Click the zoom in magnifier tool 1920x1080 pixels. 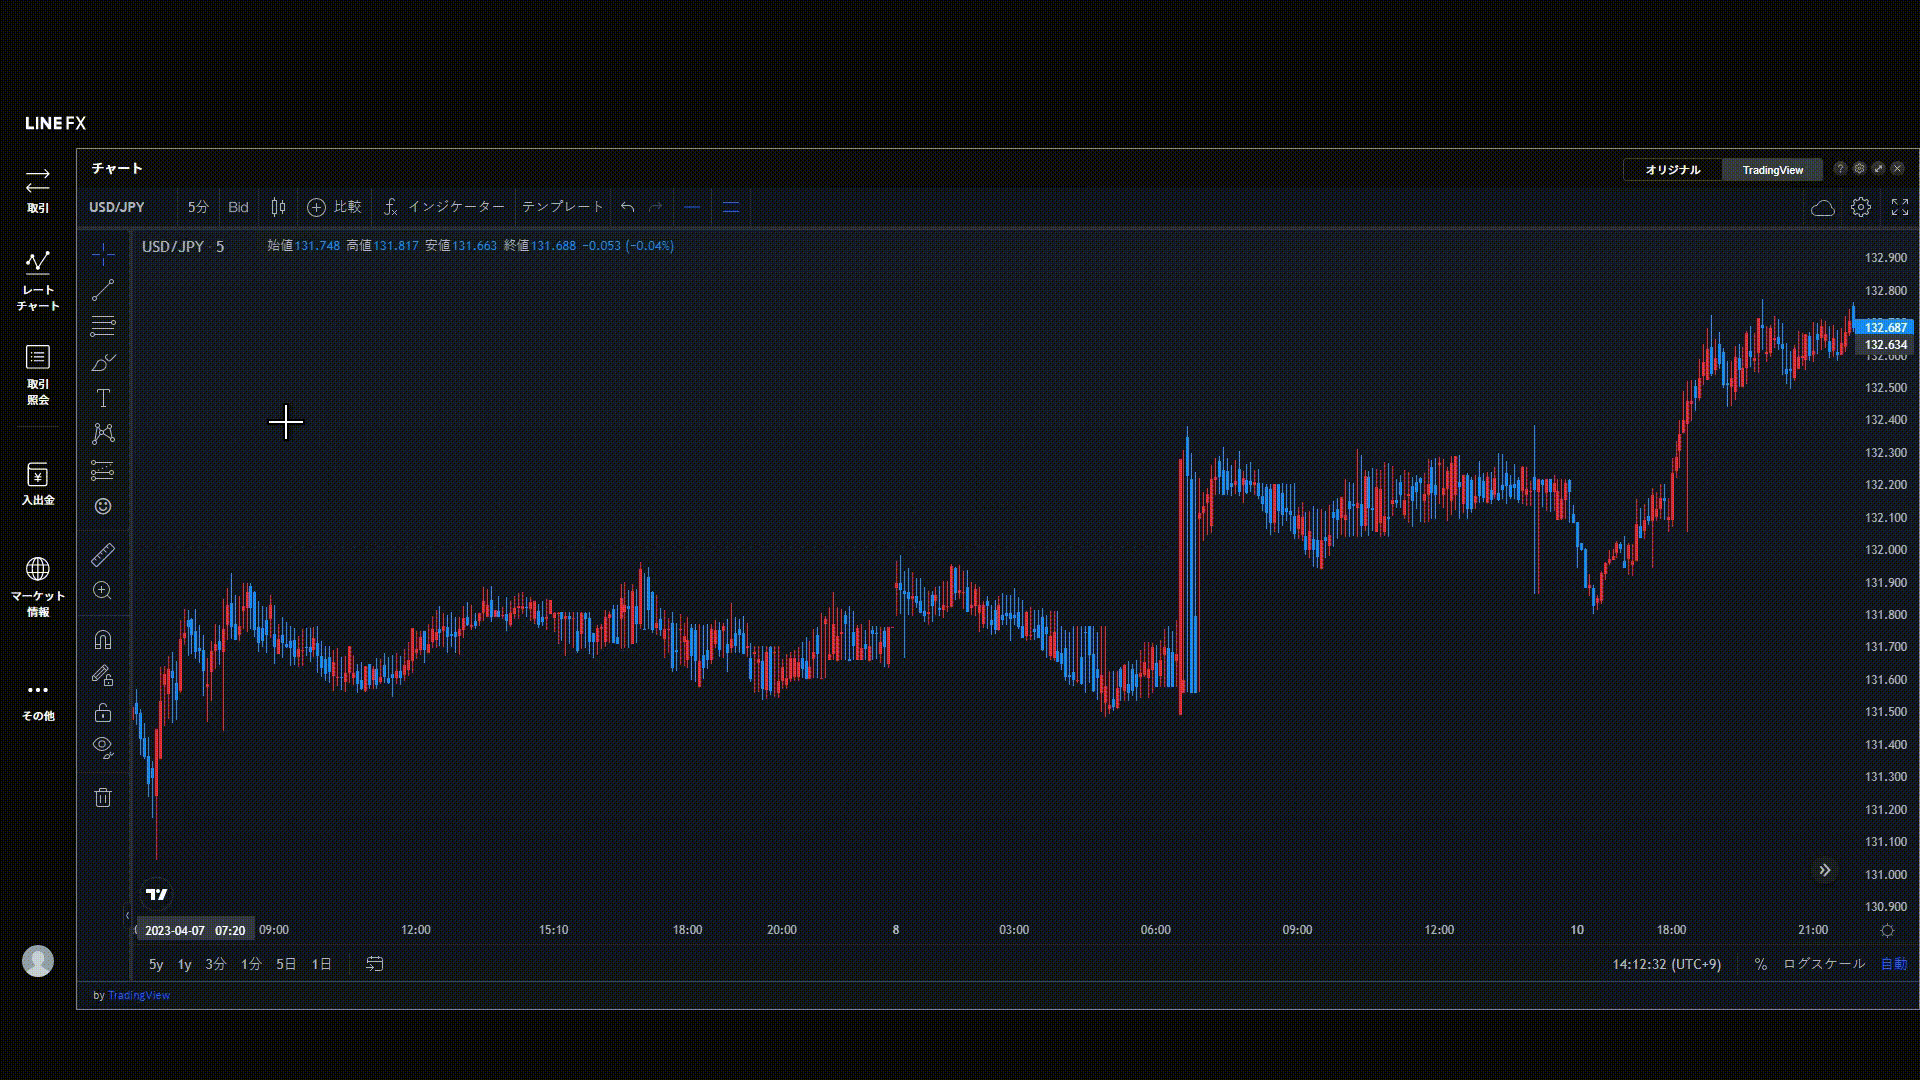tap(103, 591)
